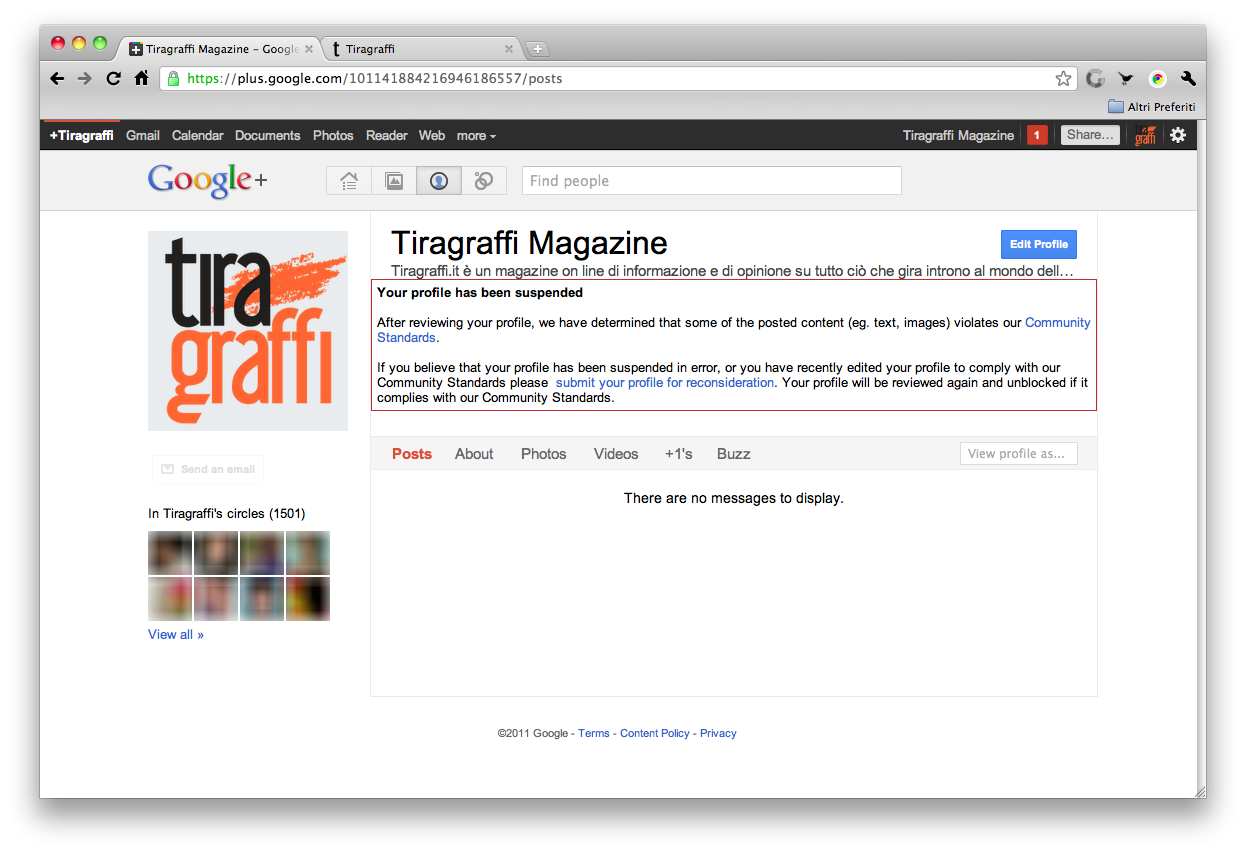Screen dimensions: 1246x853
Task: Open the Content Policy footer link
Action: (655, 734)
